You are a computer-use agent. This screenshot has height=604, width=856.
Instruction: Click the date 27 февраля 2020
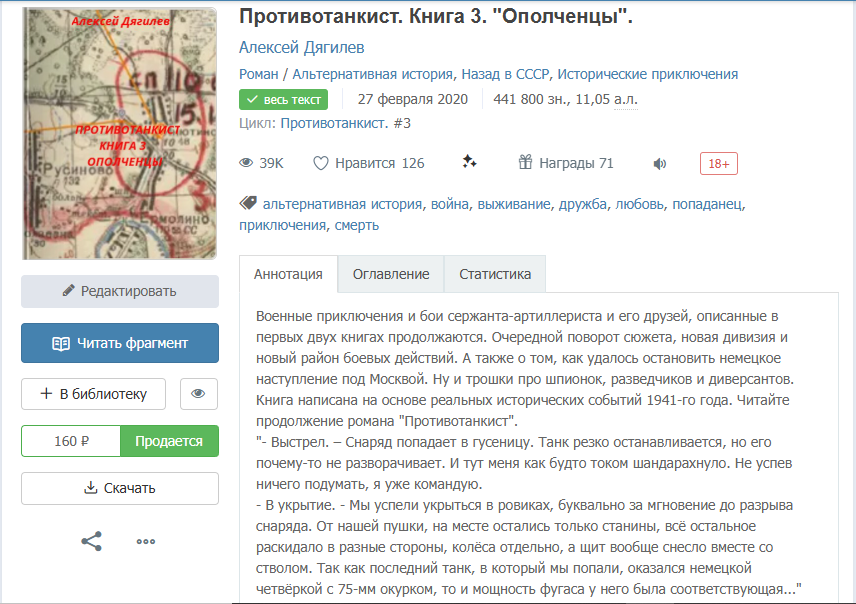coord(413,99)
